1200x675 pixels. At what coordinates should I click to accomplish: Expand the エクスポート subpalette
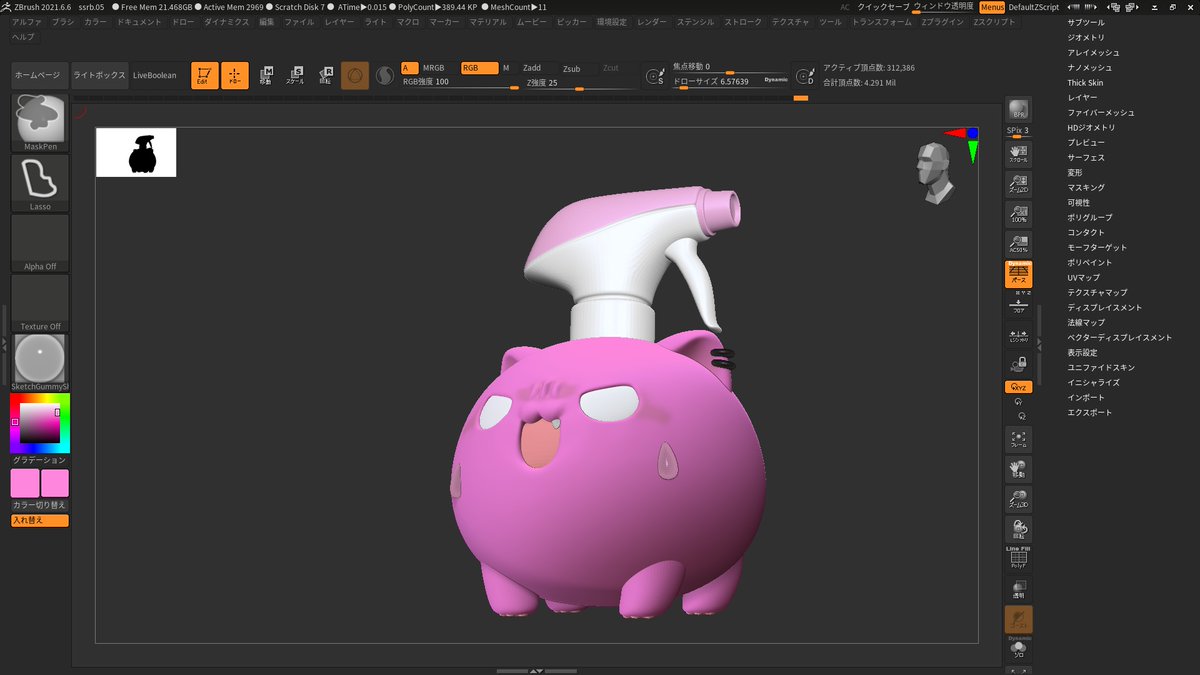1089,412
